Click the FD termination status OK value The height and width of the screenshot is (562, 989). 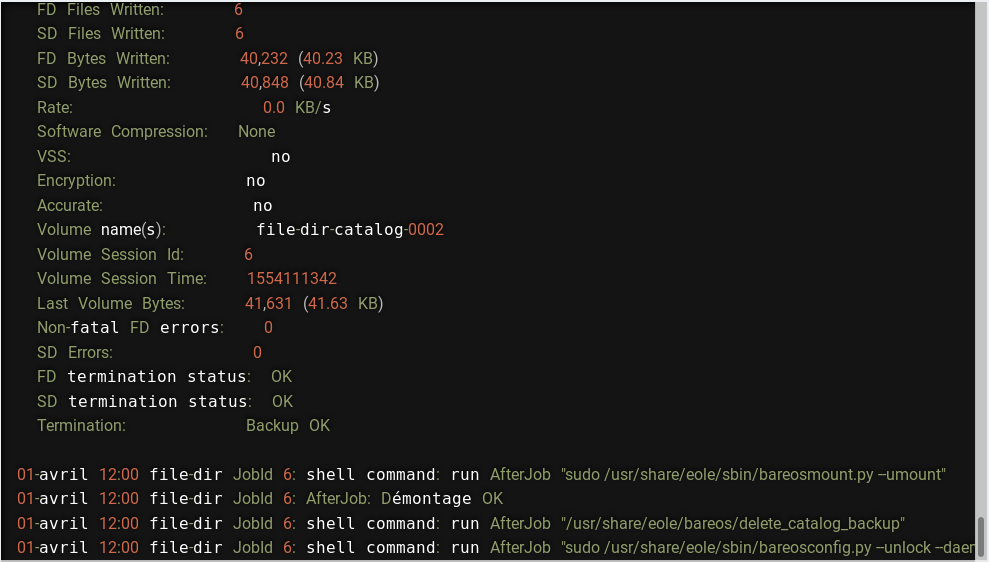[x=281, y=377]
